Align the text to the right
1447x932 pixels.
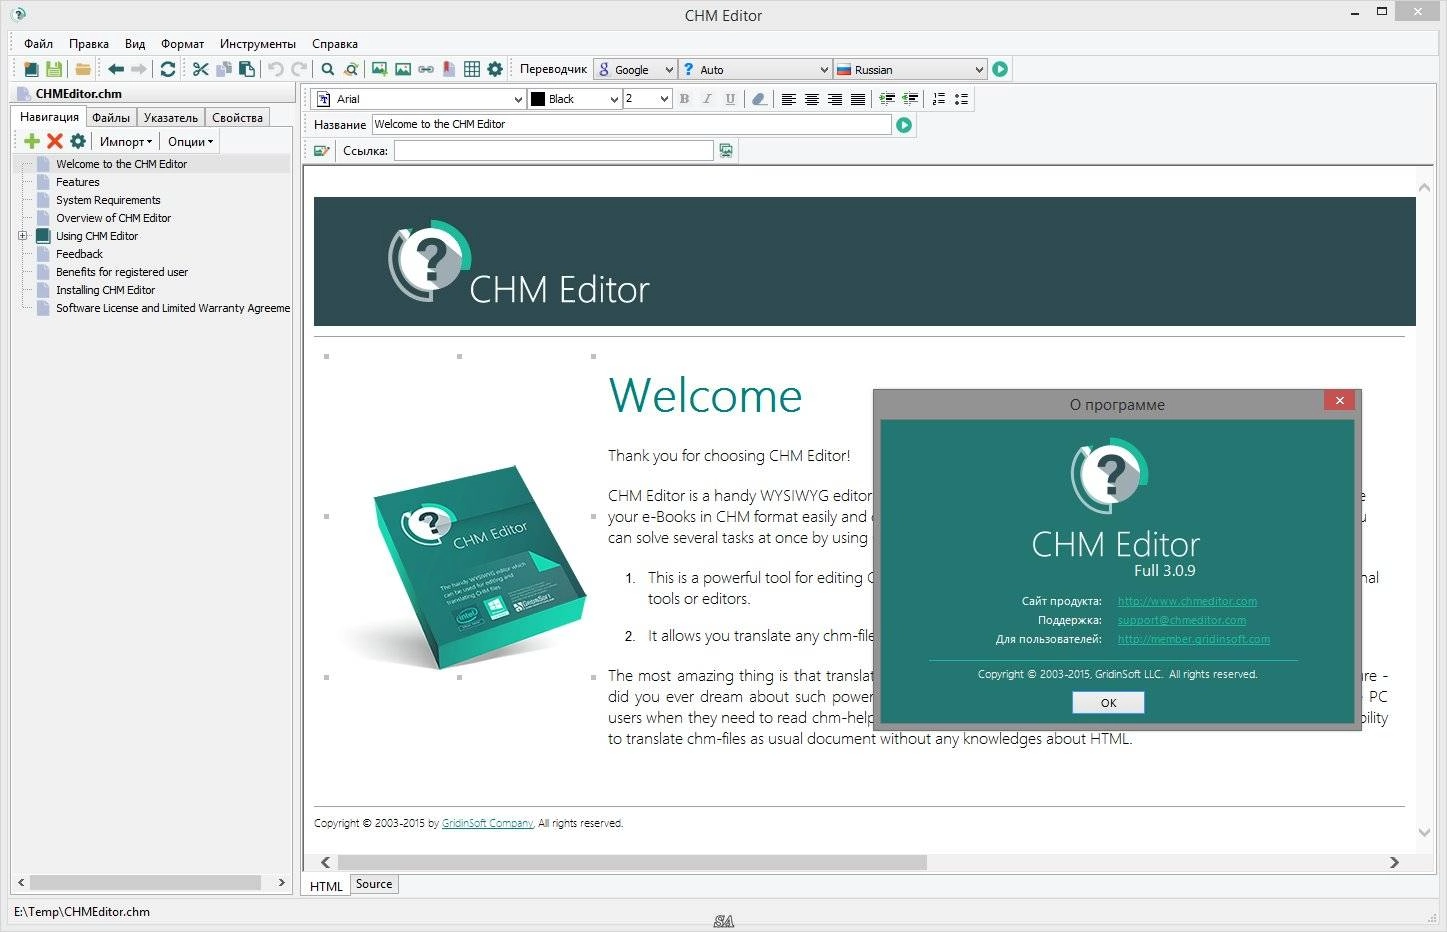pos(835,99)
